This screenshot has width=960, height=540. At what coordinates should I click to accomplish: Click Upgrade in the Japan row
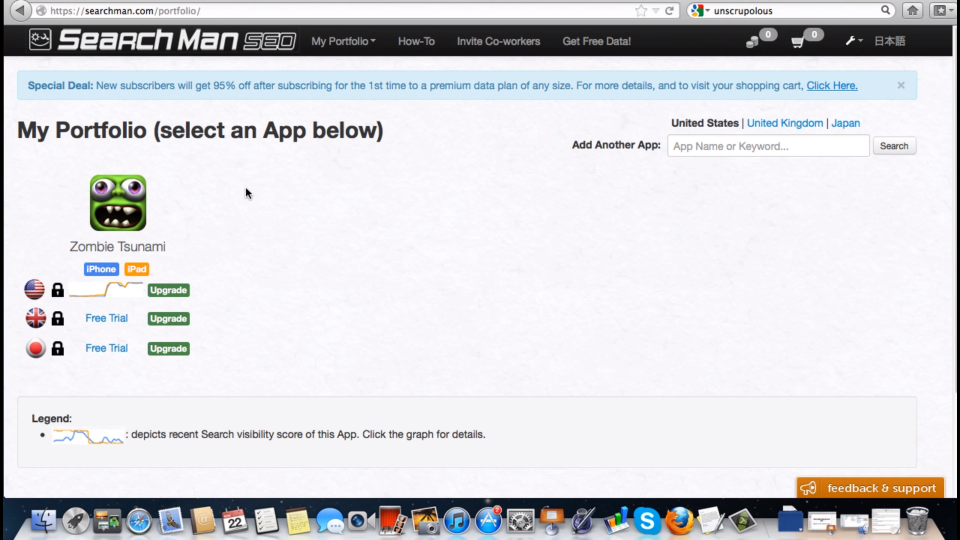(168, 348)
